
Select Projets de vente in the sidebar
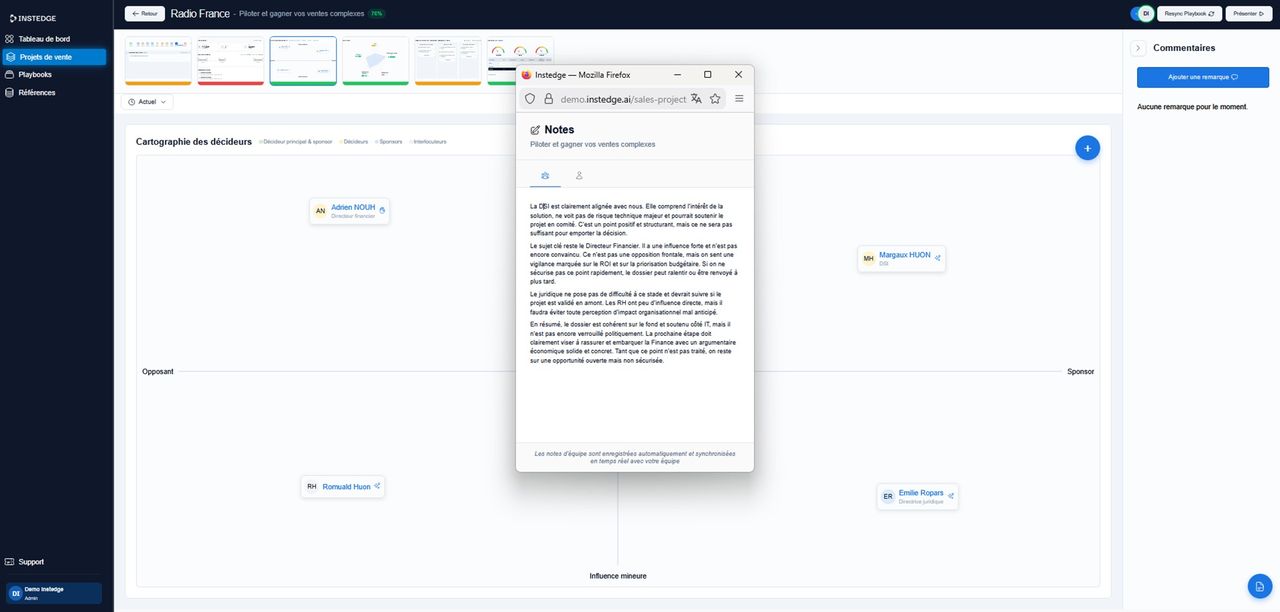point(46,55)
